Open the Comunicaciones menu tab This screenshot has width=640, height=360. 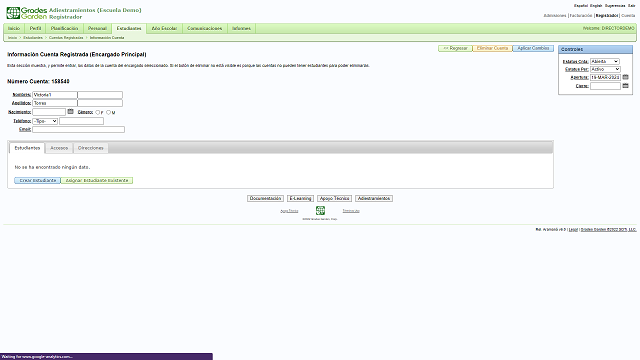click(204, 29)
